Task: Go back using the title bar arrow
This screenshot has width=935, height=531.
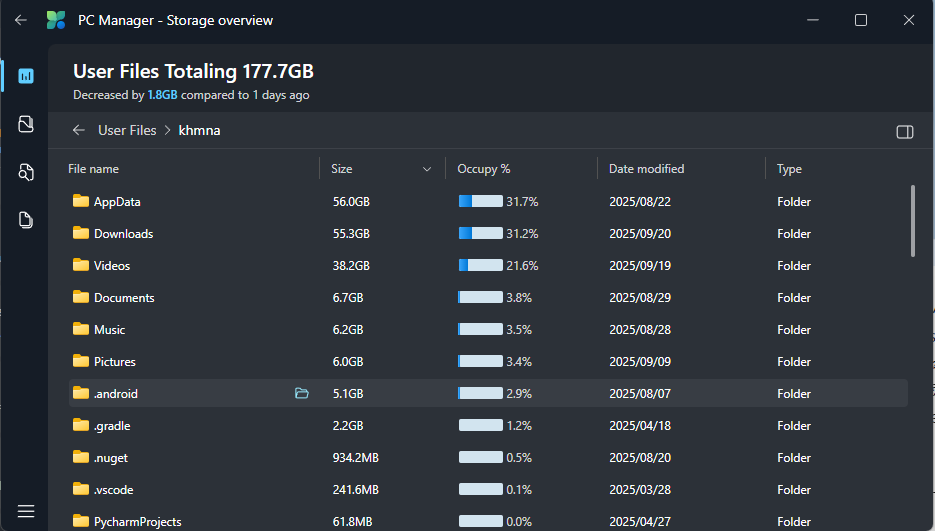Action: point(21,20)
